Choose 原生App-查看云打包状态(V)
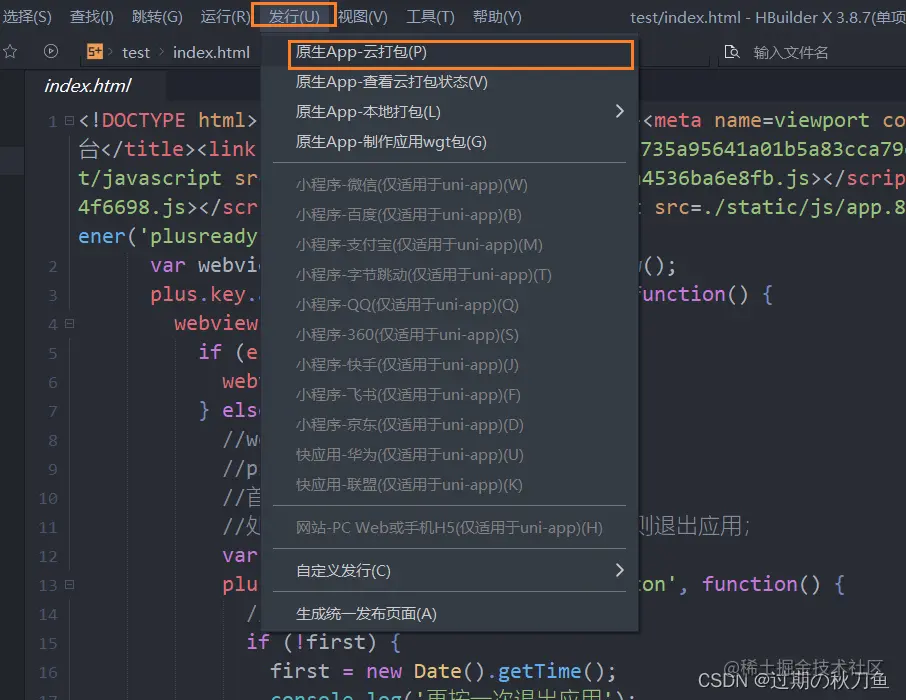Image resolution: width=906 pixels, height=700 pixels. tap(450, 82)
